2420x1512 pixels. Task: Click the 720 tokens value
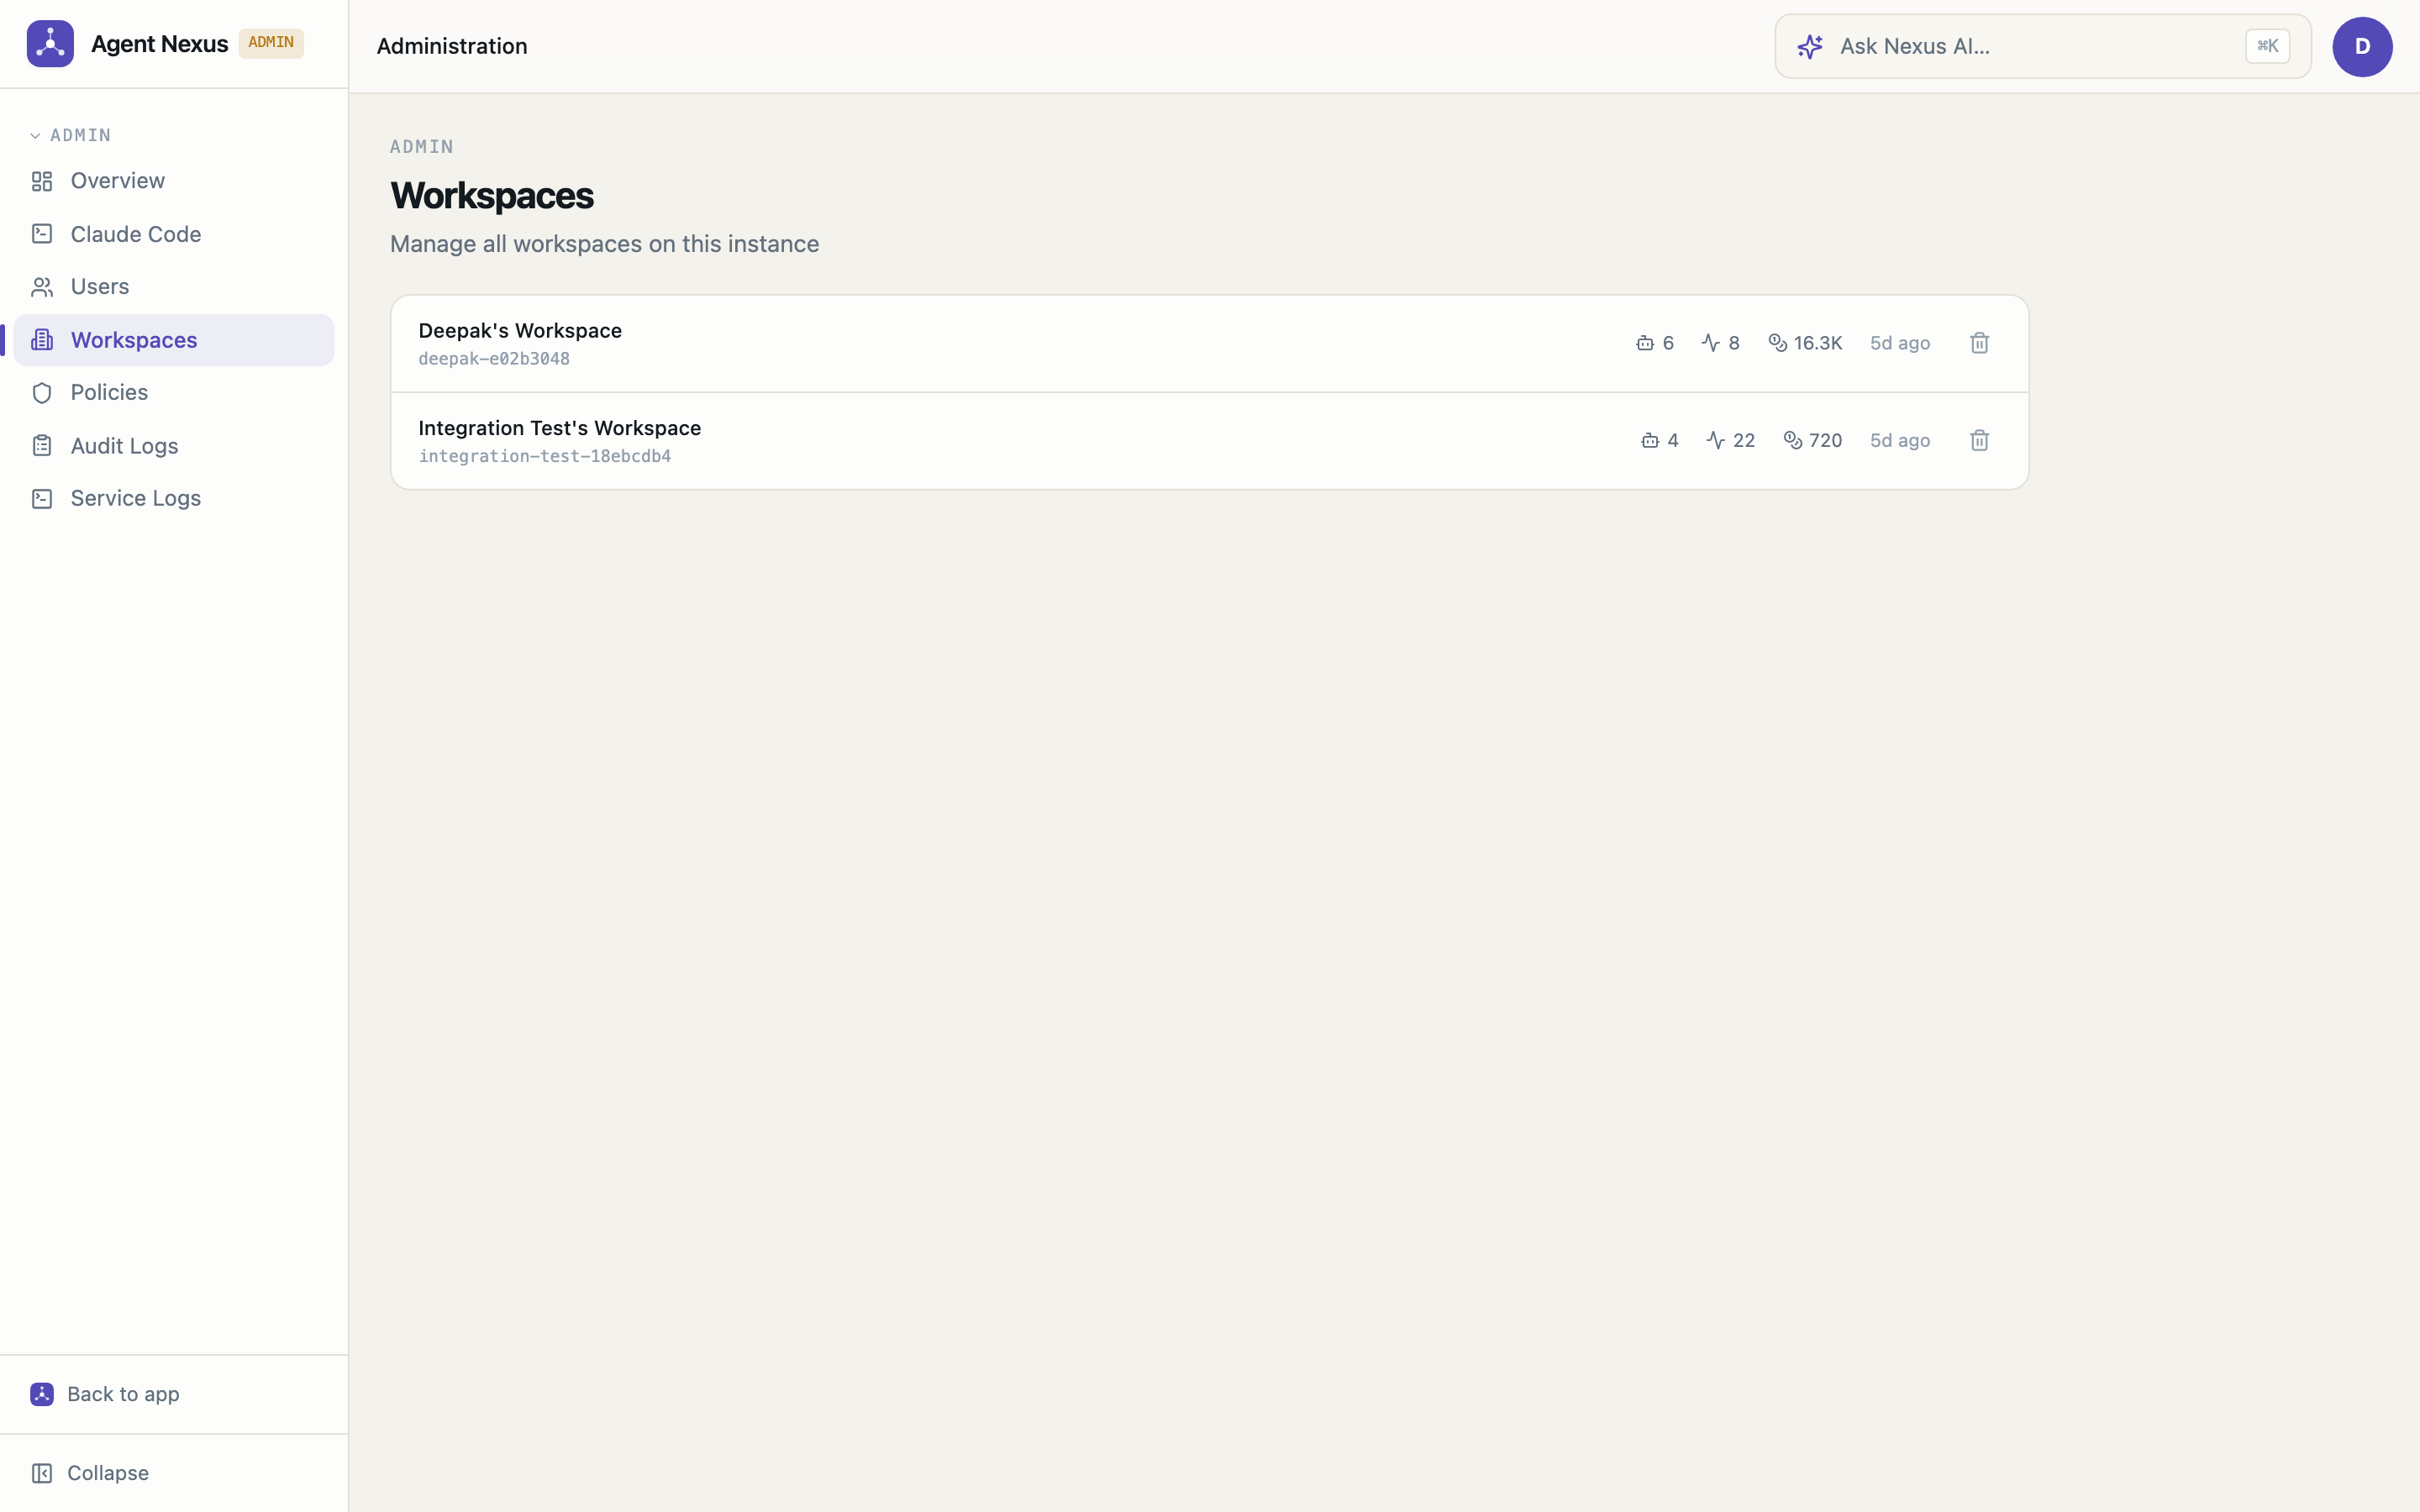point(1825,440)
